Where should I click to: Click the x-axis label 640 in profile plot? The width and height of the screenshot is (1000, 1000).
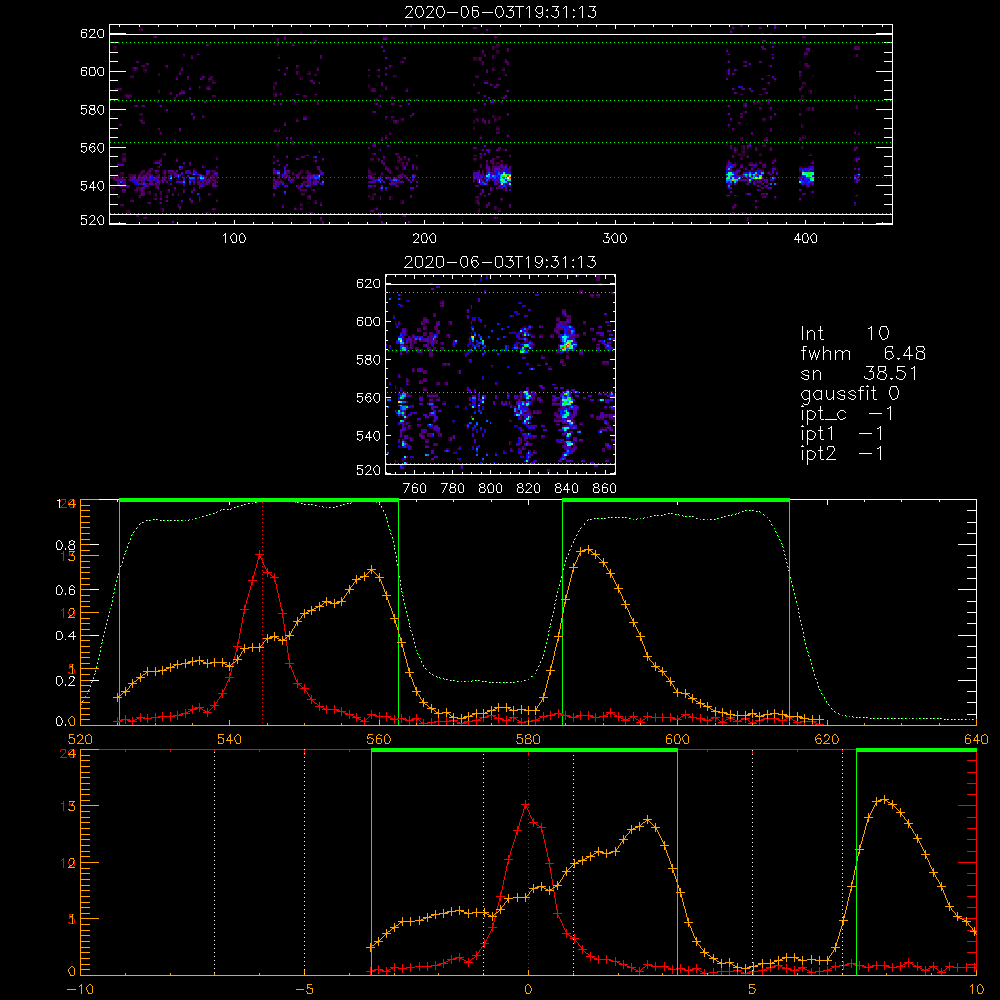[x=976, y=739]
